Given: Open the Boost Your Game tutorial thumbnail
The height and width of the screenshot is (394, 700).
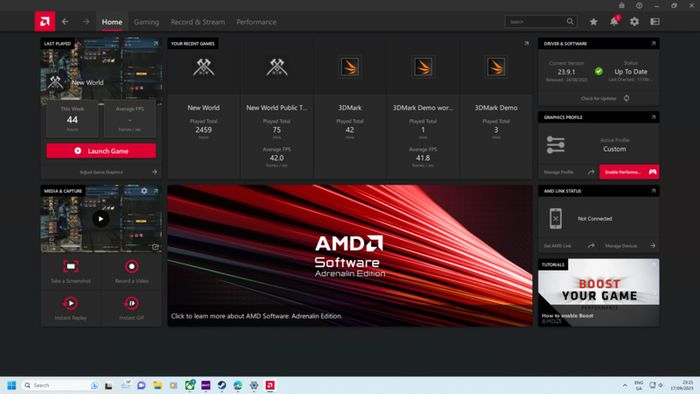Looking at the screenshot, I should click(599, 293).
